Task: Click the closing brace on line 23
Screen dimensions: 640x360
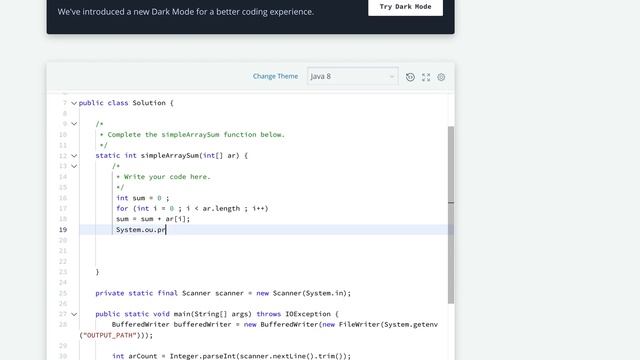Action: (x=97, y=272)
